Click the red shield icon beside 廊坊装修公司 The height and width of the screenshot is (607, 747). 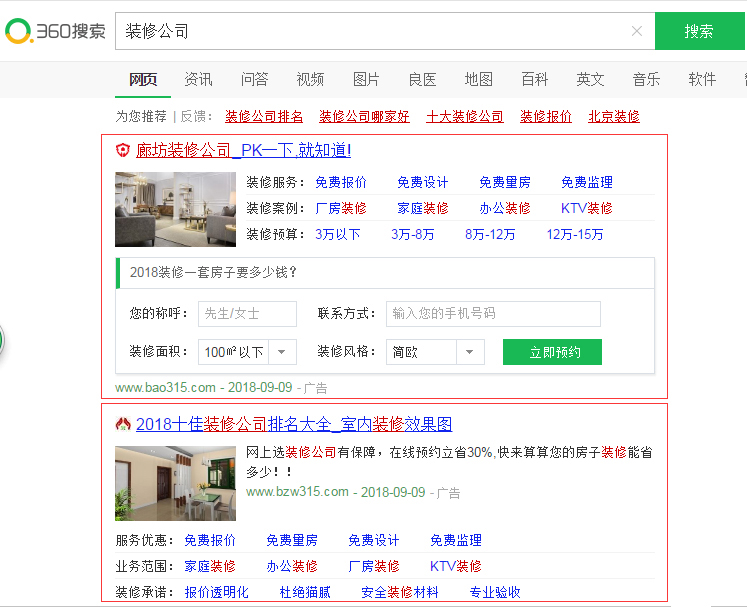click(x=123, y=151)
